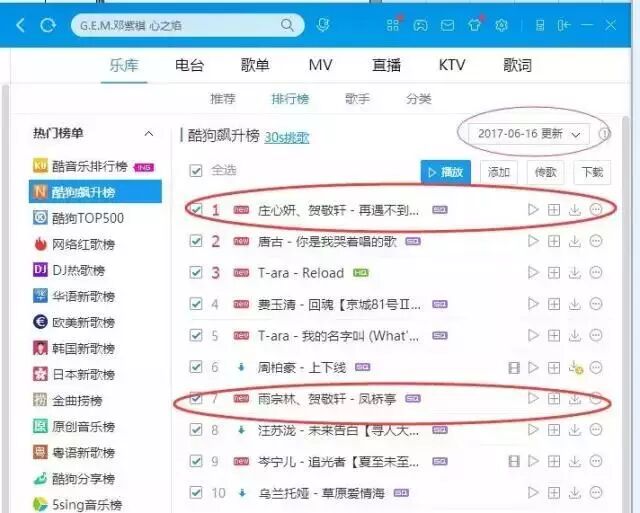This screenshot has height=513, width=640.
Task: Open the MV tab
Action: [x=320, y=65]
